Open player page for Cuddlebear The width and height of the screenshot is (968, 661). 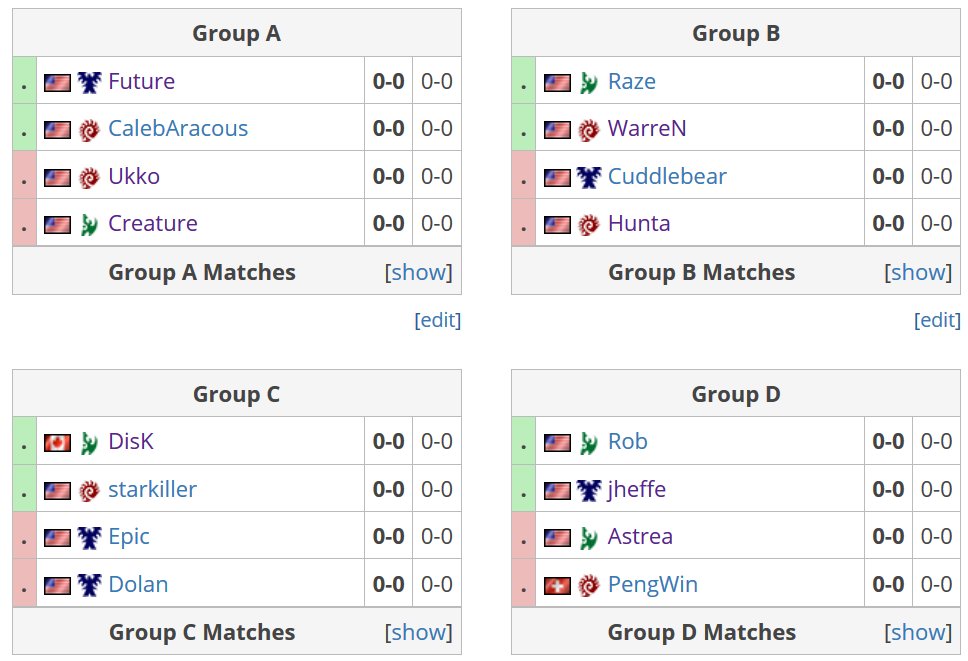point(667,177)
